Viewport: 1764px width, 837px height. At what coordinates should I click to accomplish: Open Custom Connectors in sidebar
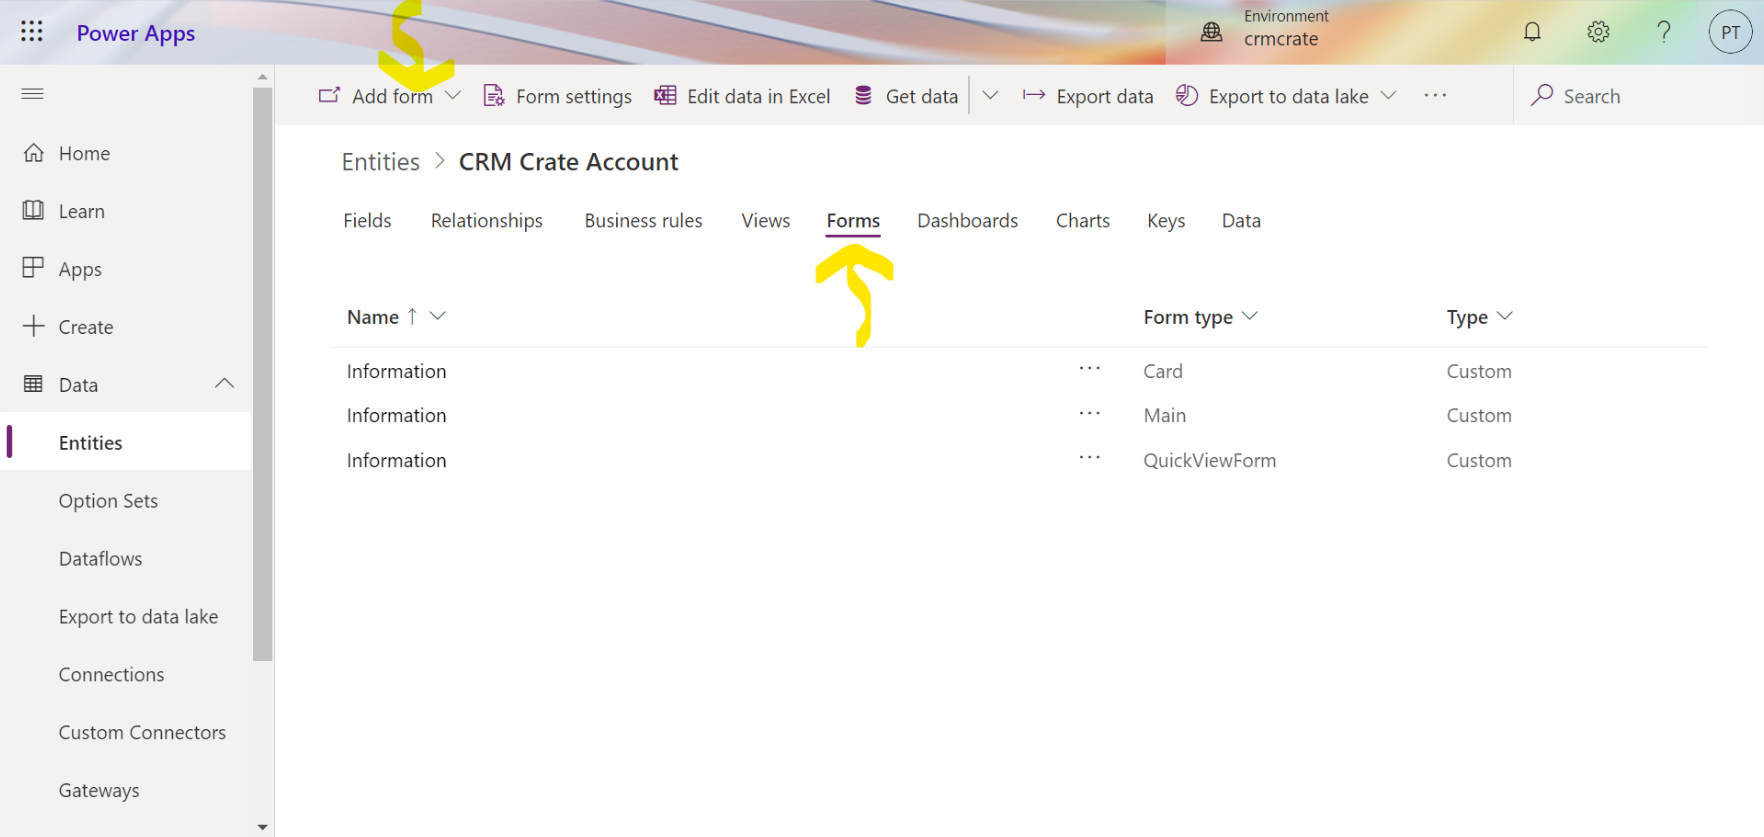126,733
